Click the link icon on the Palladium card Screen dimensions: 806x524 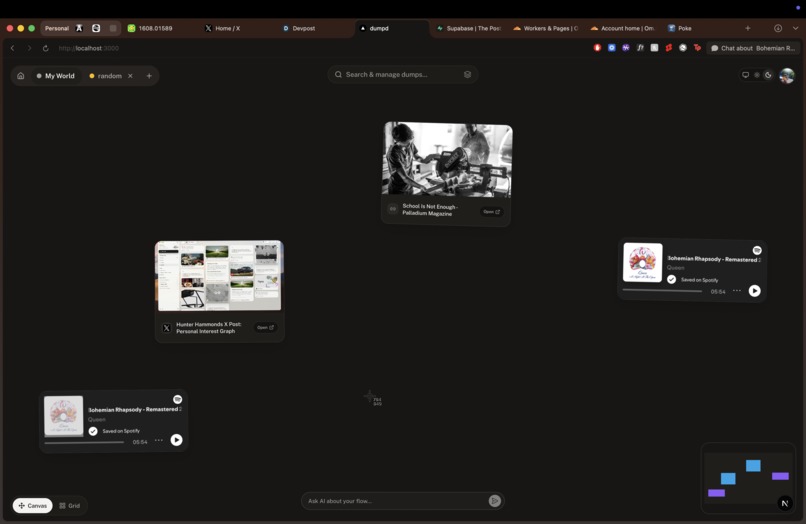[x=393, y=209]
